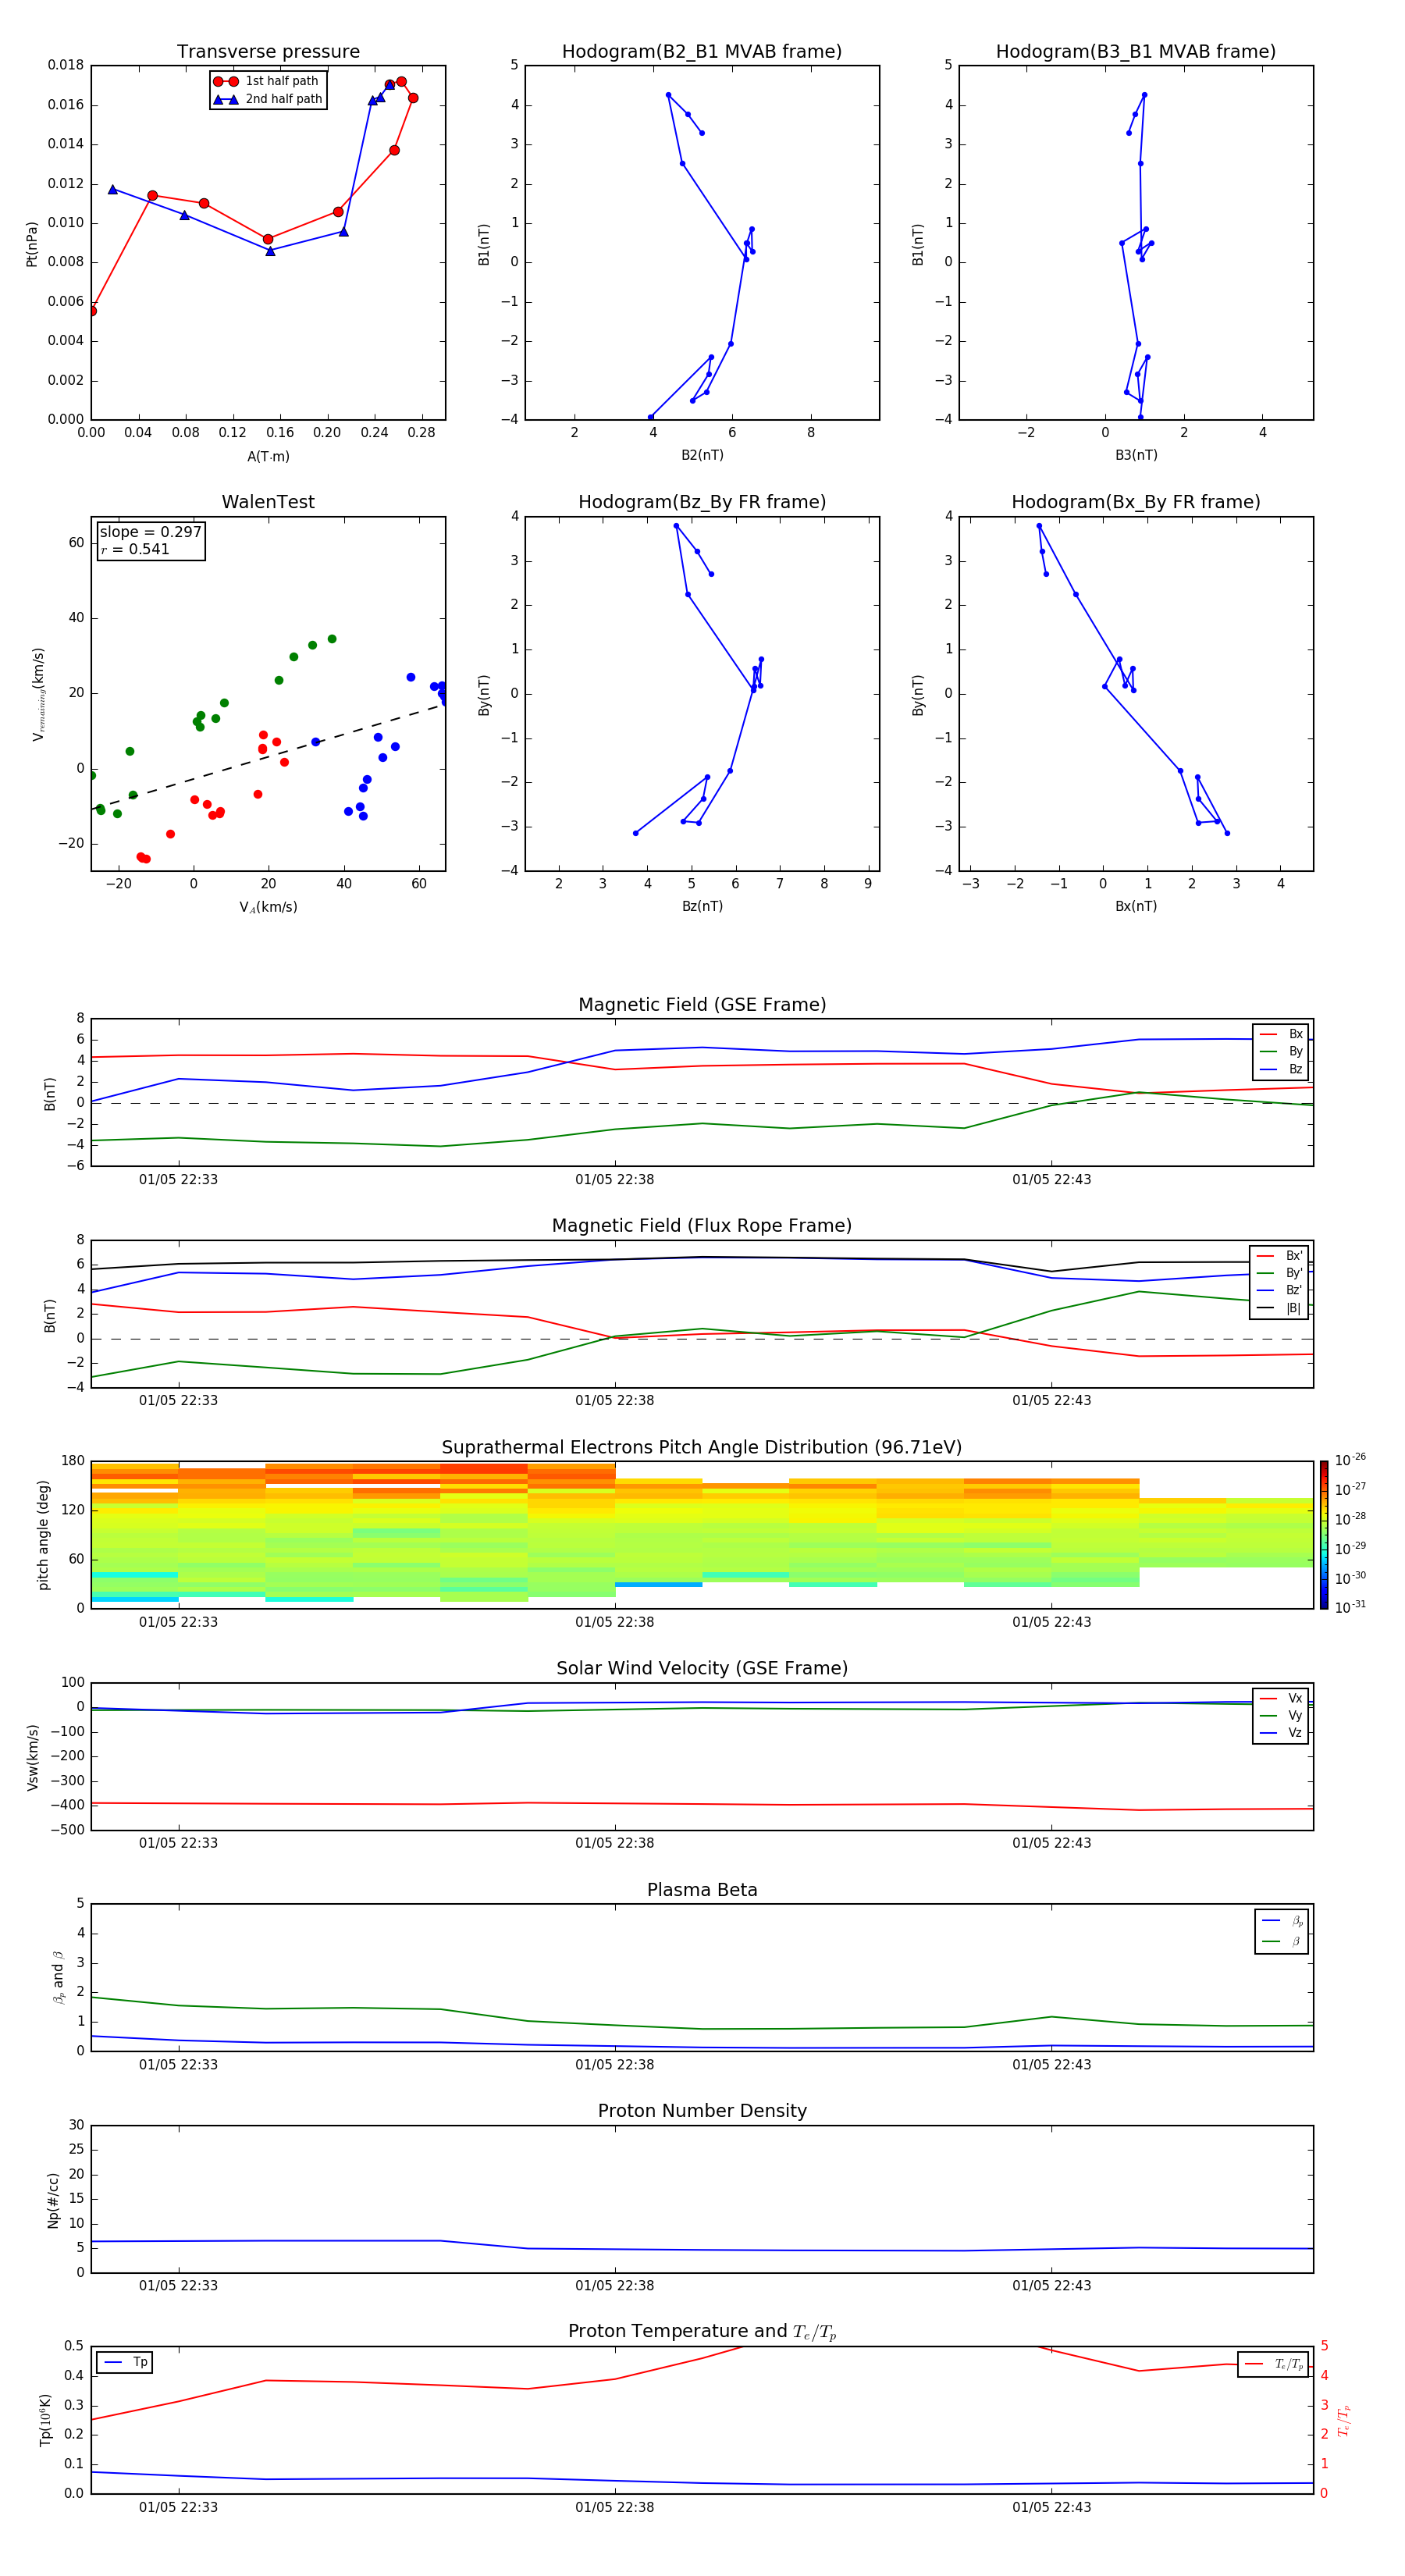Click the Suprathermal Electrons Pitch Angle Distribution title

(702, 1447)
